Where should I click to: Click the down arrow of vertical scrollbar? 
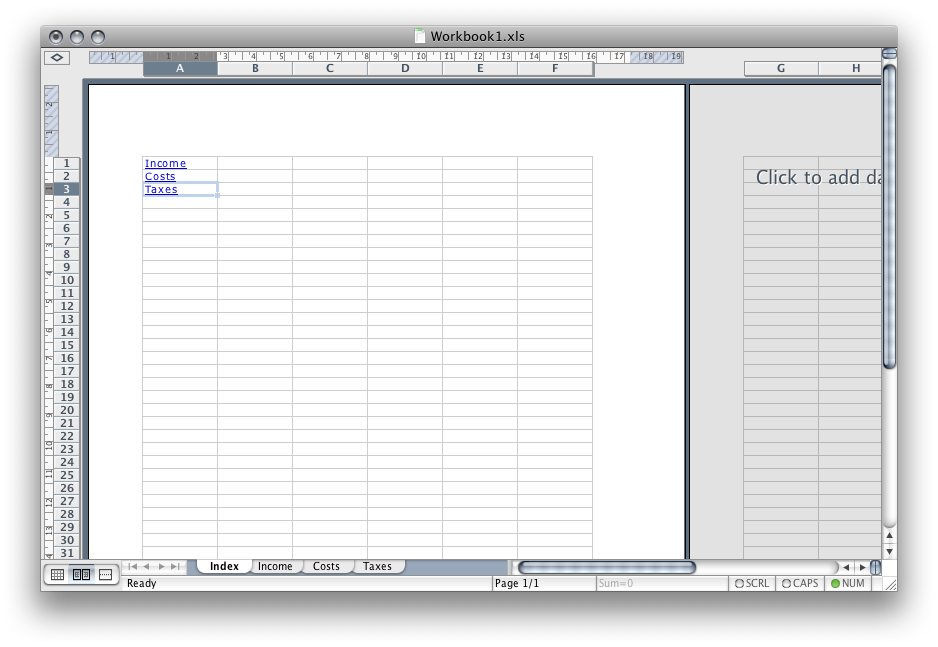(x=889, y=551)
